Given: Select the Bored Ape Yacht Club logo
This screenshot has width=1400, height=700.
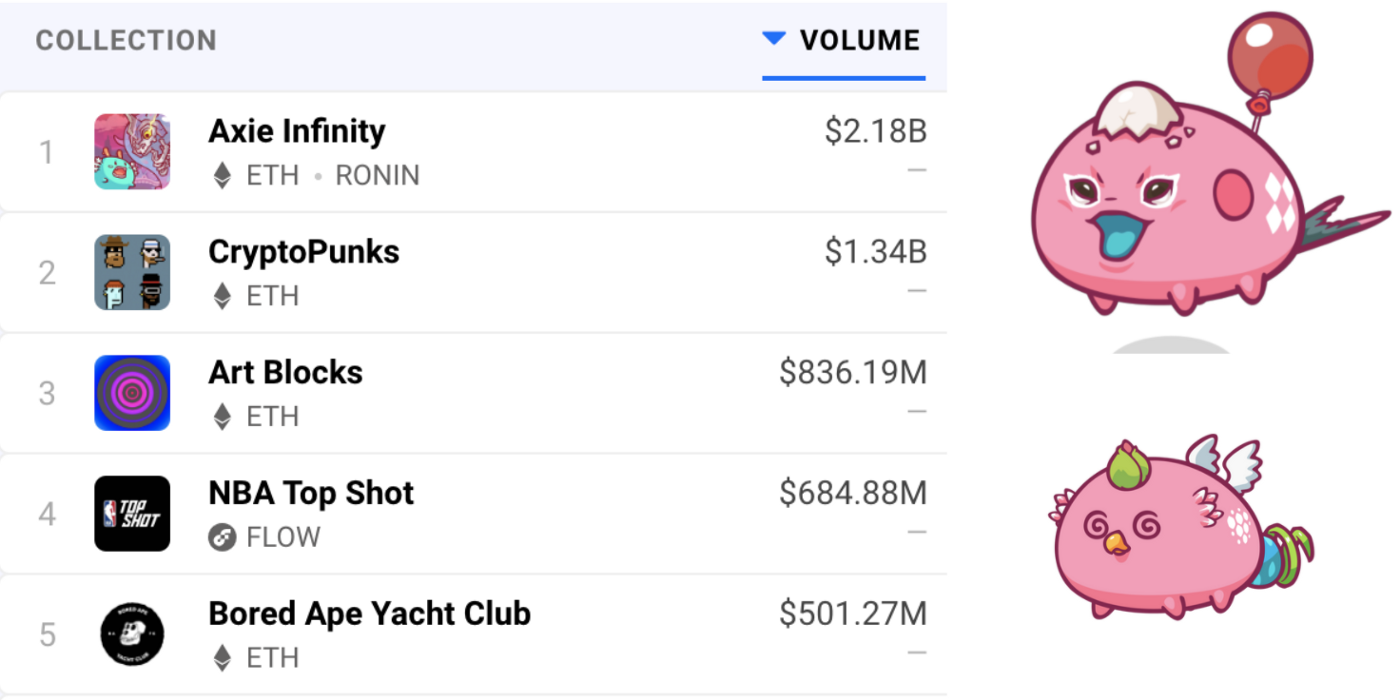Looking at the screenshot, I should [x=132, y=635].
